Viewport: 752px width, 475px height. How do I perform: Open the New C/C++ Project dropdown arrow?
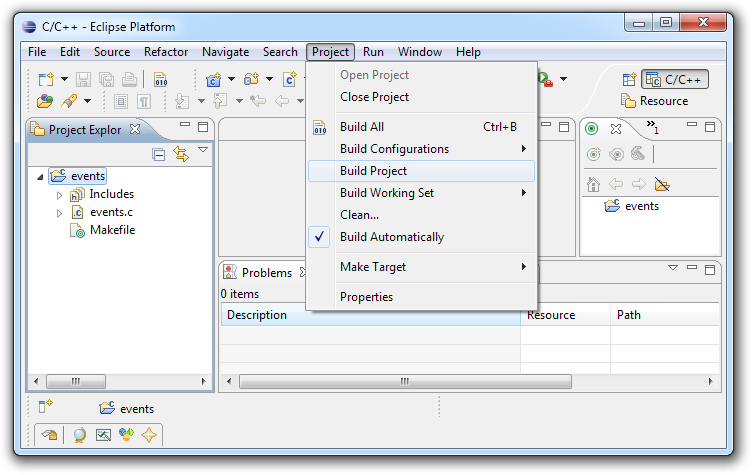coord(231,79)
